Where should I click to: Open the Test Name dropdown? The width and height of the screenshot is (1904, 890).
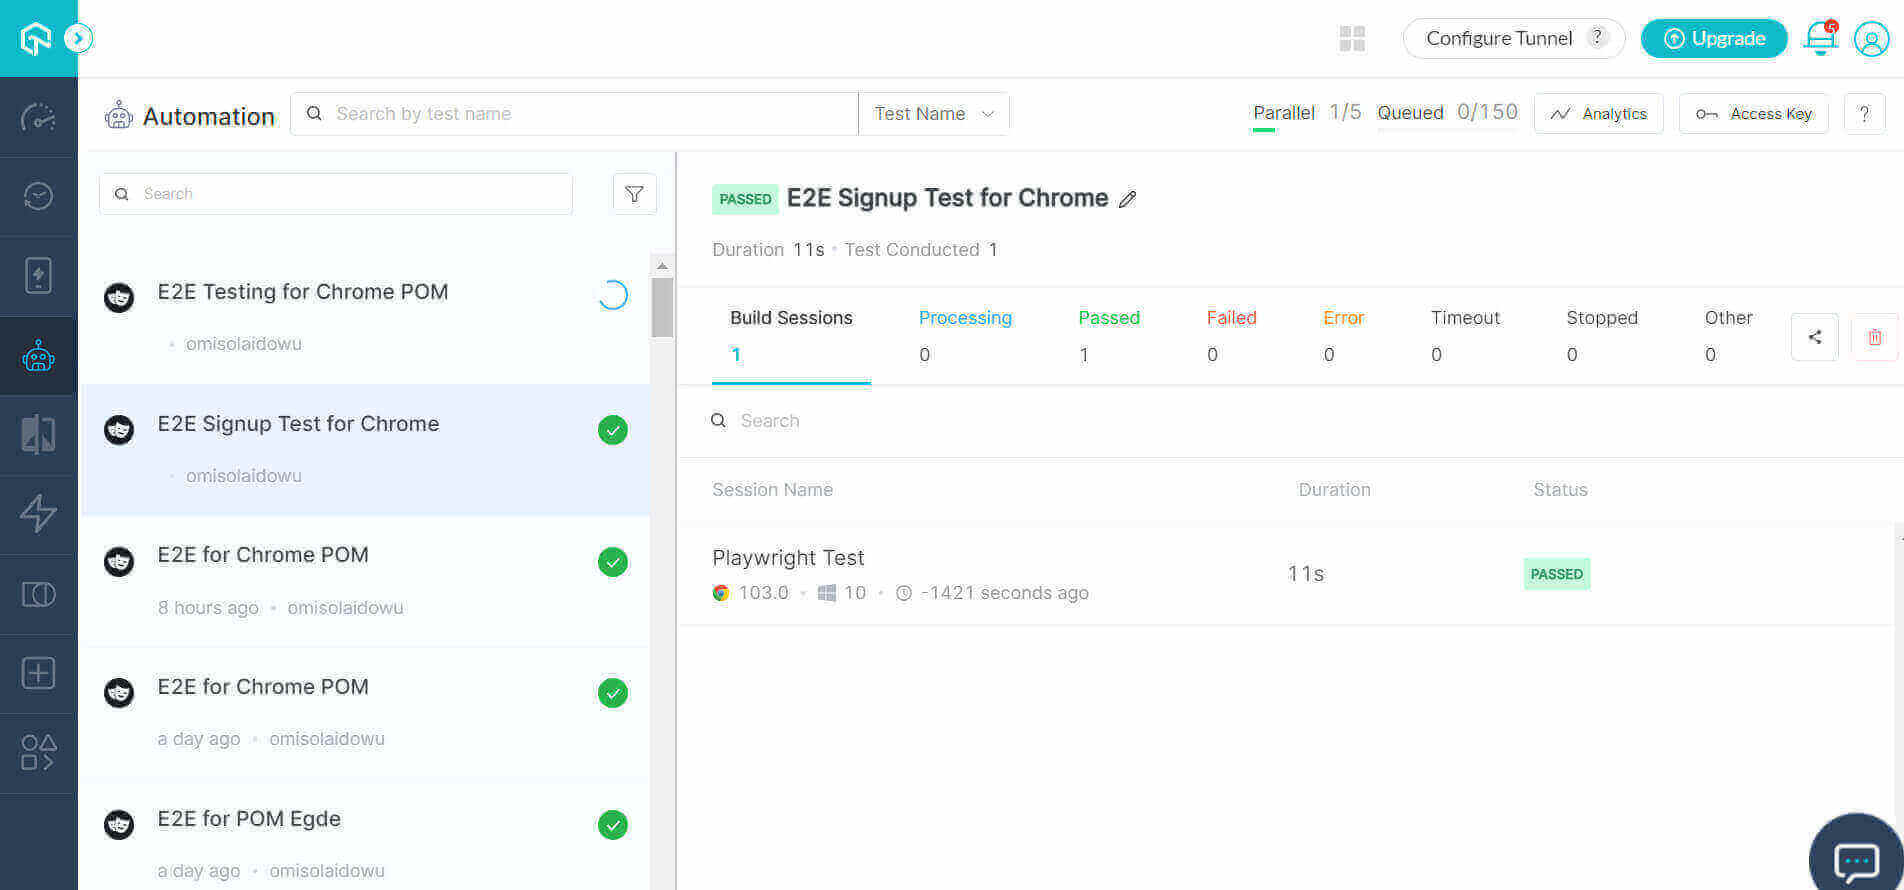pos(933,114)
